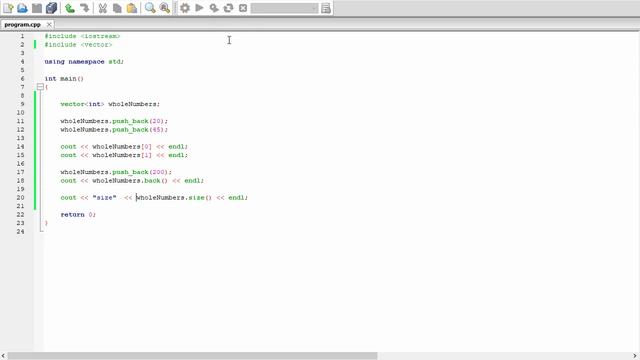Click on push_back(200) line

[x=116, y=172]
